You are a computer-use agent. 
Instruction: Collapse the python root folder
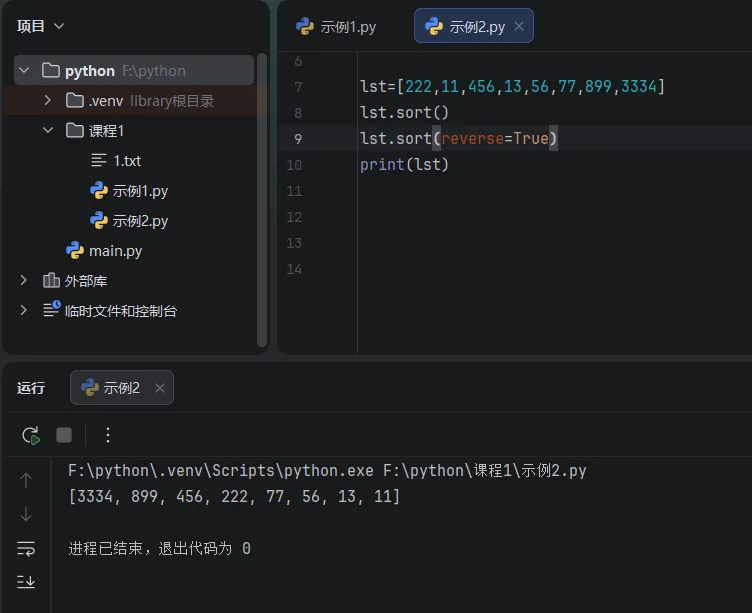pyautogui.click(x=24, y=71)
